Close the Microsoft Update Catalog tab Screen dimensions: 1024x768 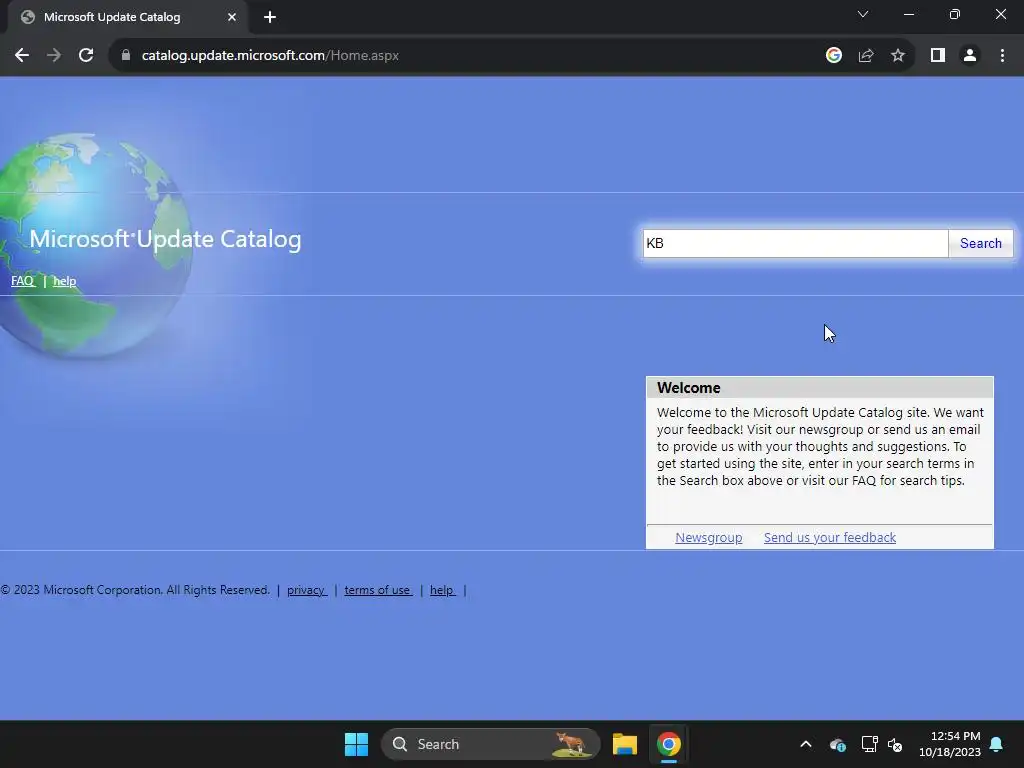232,17
